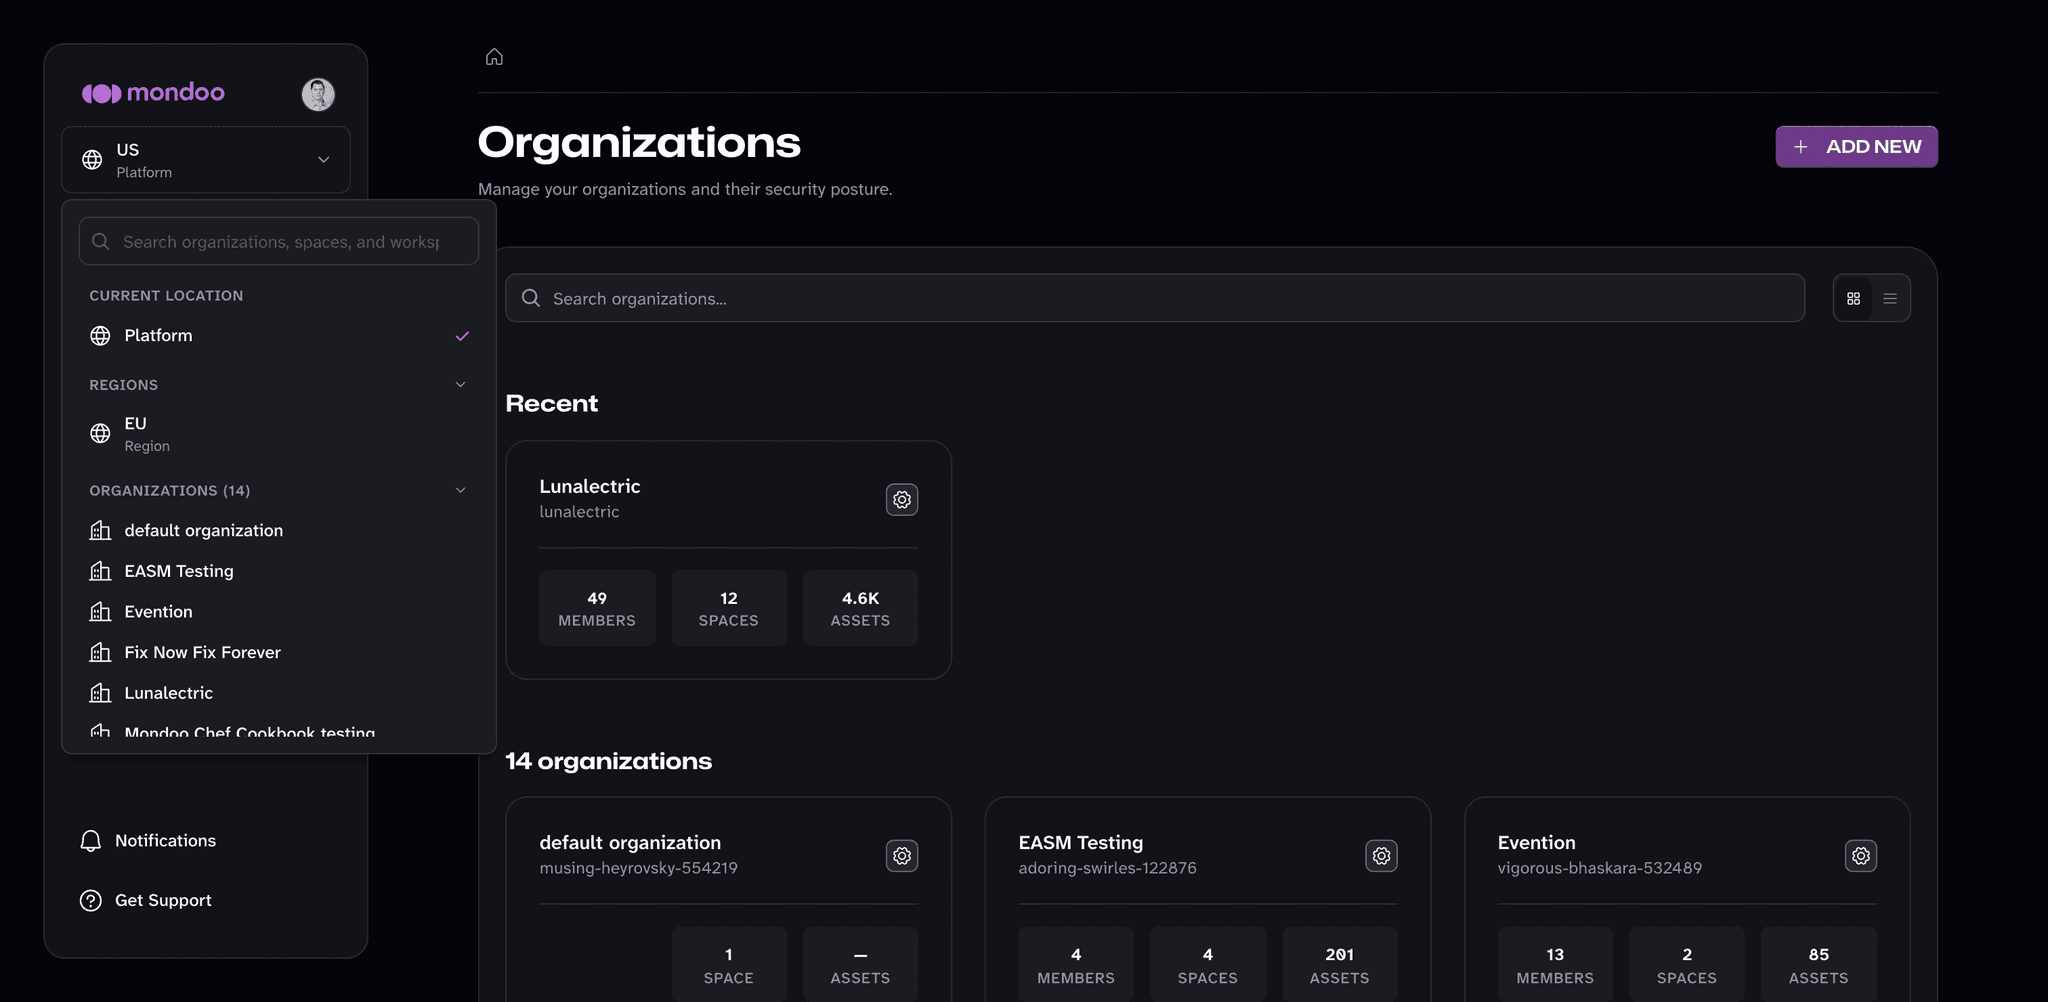Click the home breadcrumb icon
Viewport: 2048px width, 1002px height.
(x=494, y=57)
